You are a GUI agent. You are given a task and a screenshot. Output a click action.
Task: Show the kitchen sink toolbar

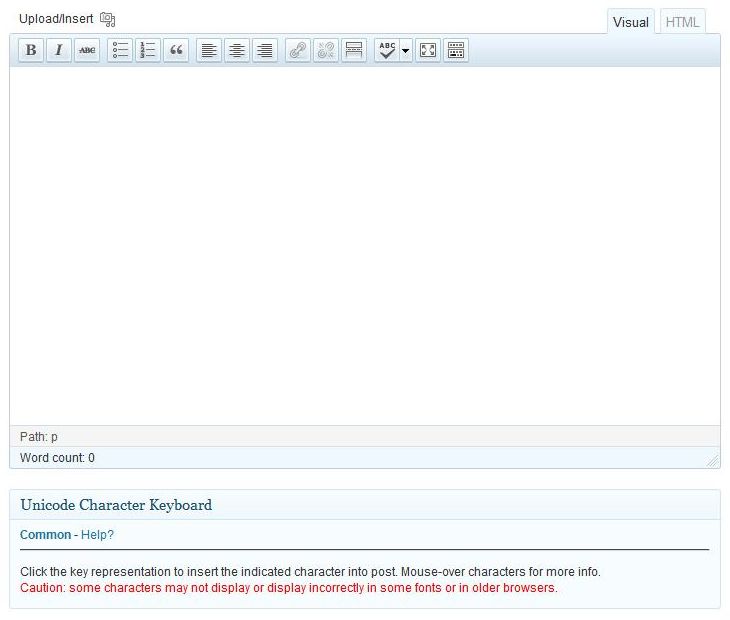(x=456, y=50)
